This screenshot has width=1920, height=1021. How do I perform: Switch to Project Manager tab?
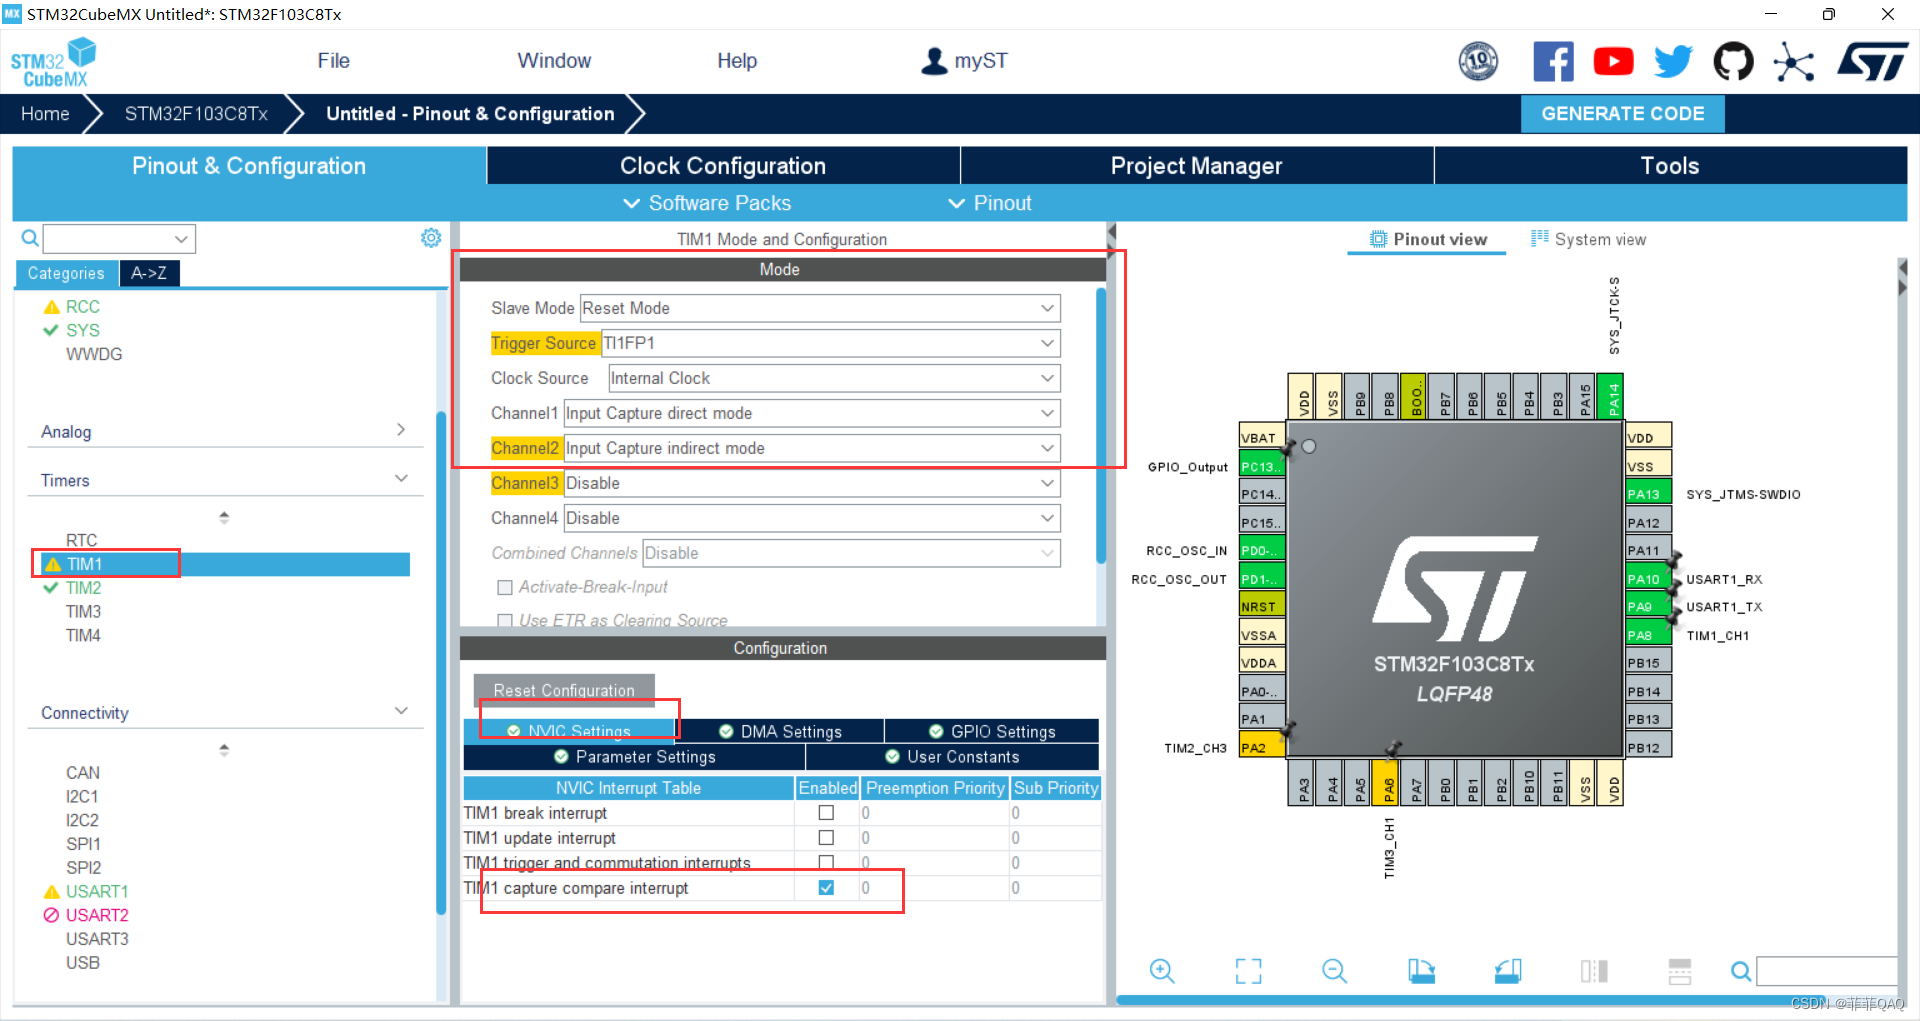pyautogui.click(x=1197, y=166)
